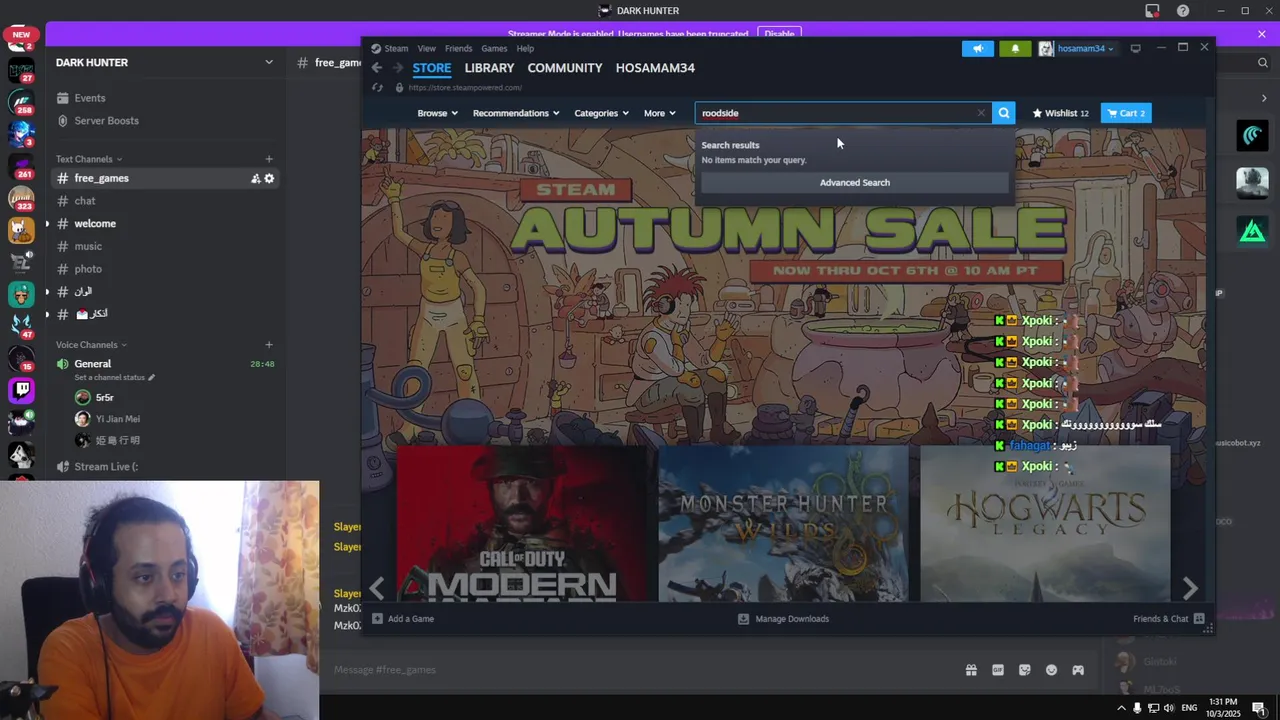Switch to the Steam COMMUNITY tab
This screenshot has height=720, width=1280.
[x=565, y=68]
